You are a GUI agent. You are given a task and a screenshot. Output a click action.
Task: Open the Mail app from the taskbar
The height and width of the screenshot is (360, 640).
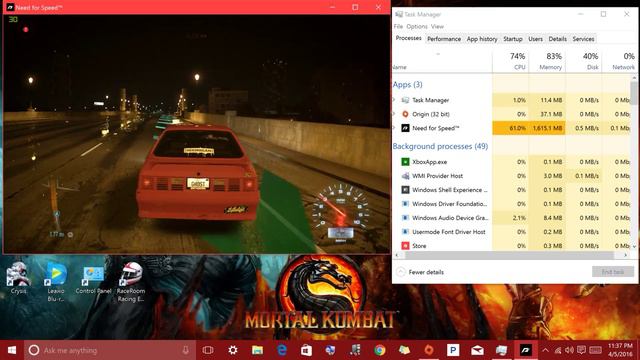(x=478, y=350)
